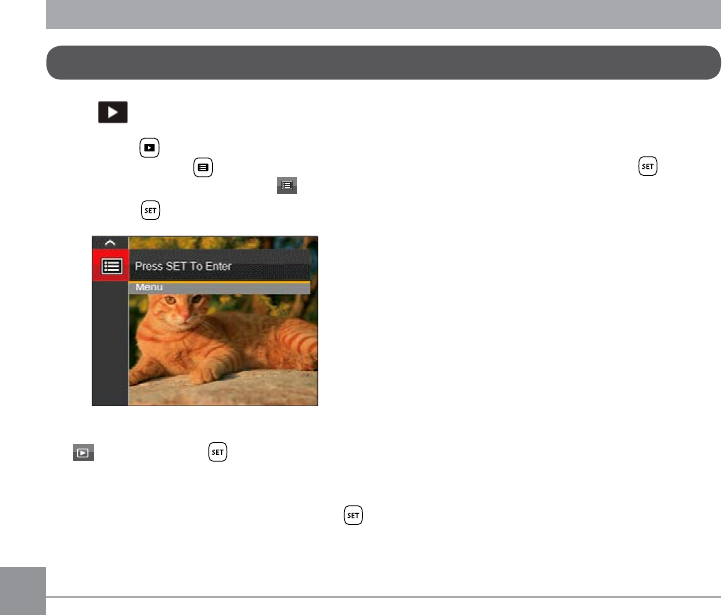Select the red highlighted menu icon
Screen dimensions: 722x615
111,266
